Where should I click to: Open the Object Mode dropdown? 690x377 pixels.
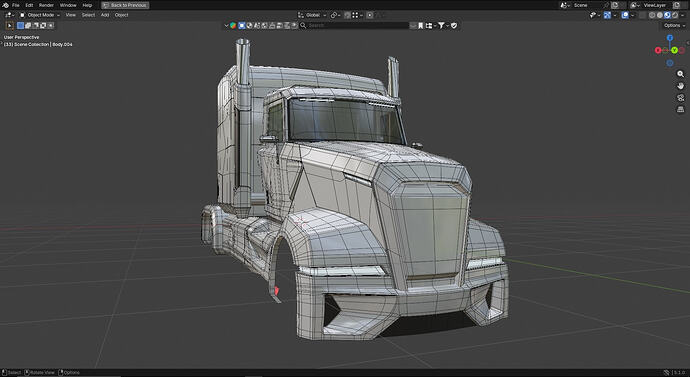39,15
